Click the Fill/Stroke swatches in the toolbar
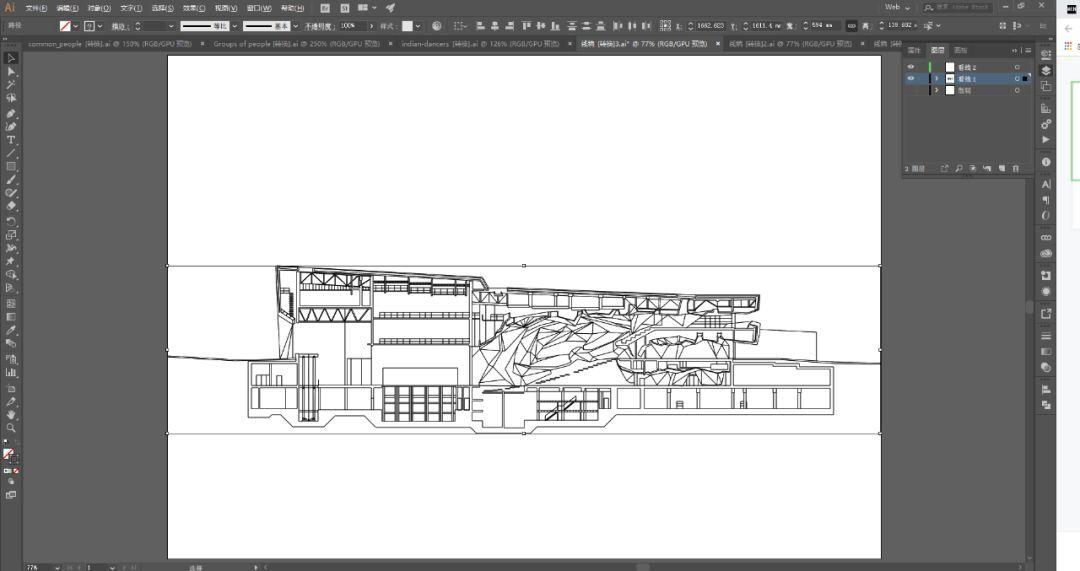 click(10, 455)
